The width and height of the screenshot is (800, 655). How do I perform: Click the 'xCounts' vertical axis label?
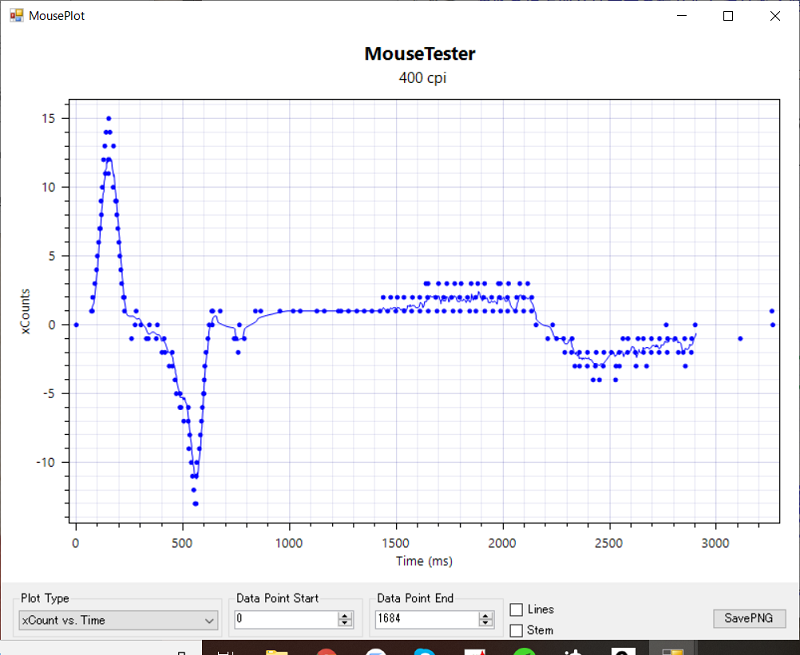tap(26, 311)
